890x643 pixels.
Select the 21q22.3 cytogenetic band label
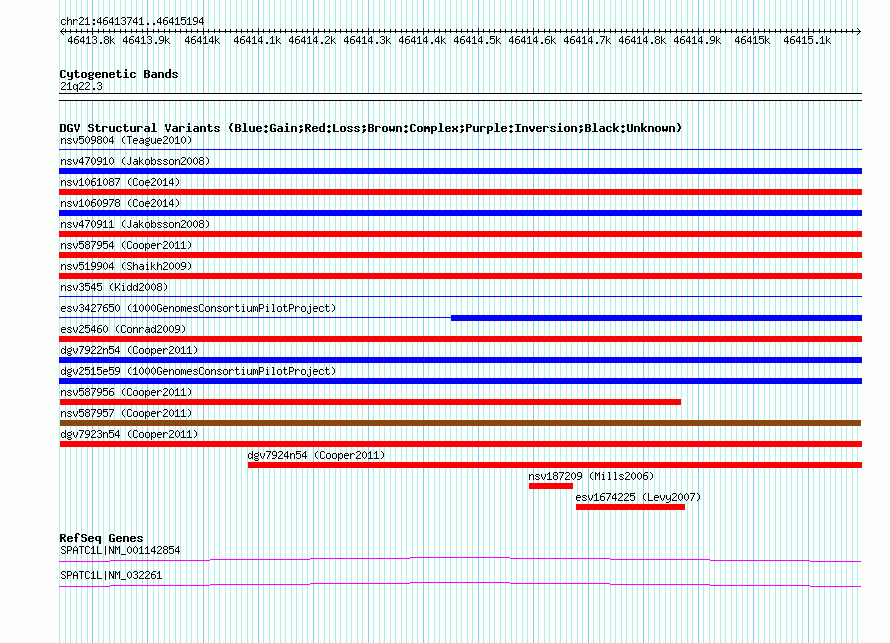(81, 86)
